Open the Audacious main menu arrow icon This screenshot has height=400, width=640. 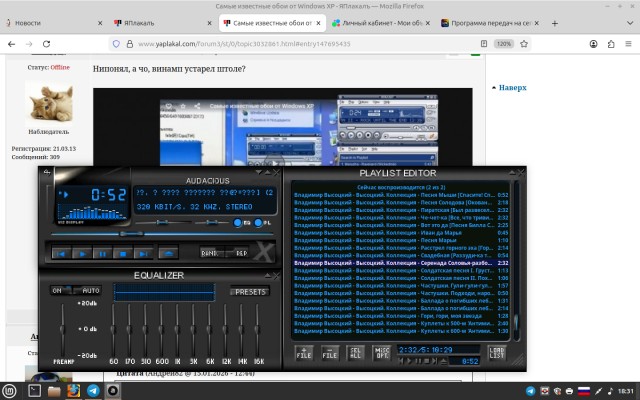point(47,173)
